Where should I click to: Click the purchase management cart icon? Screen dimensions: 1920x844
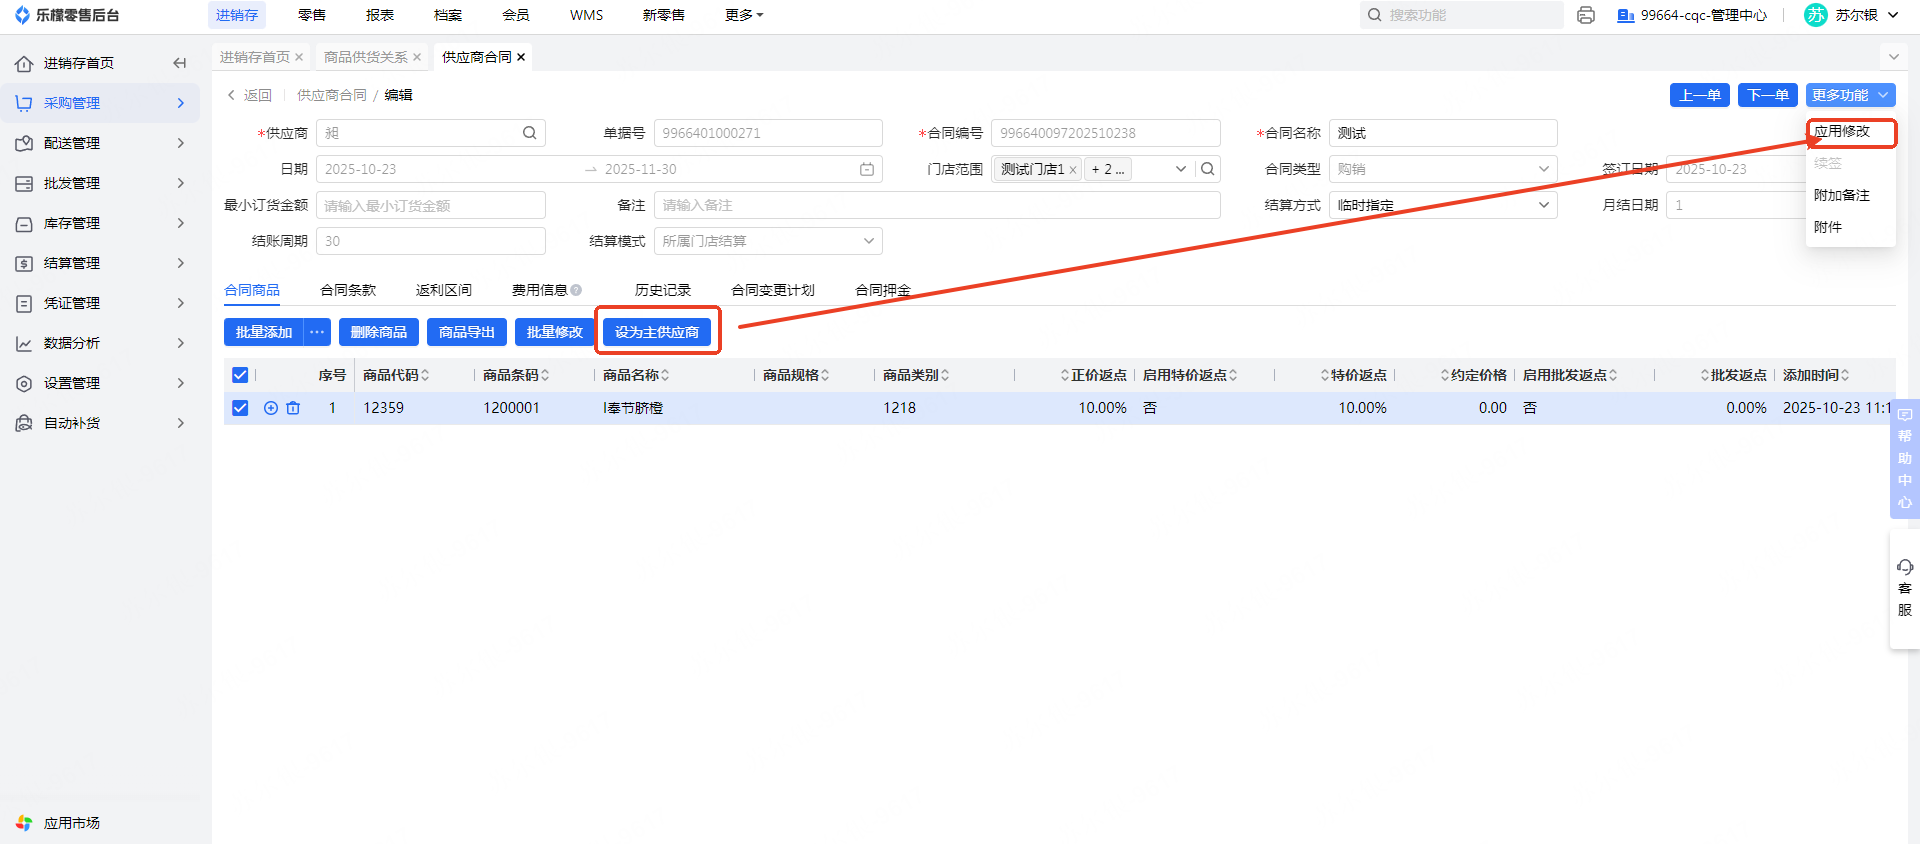click(x=24, y=103)
